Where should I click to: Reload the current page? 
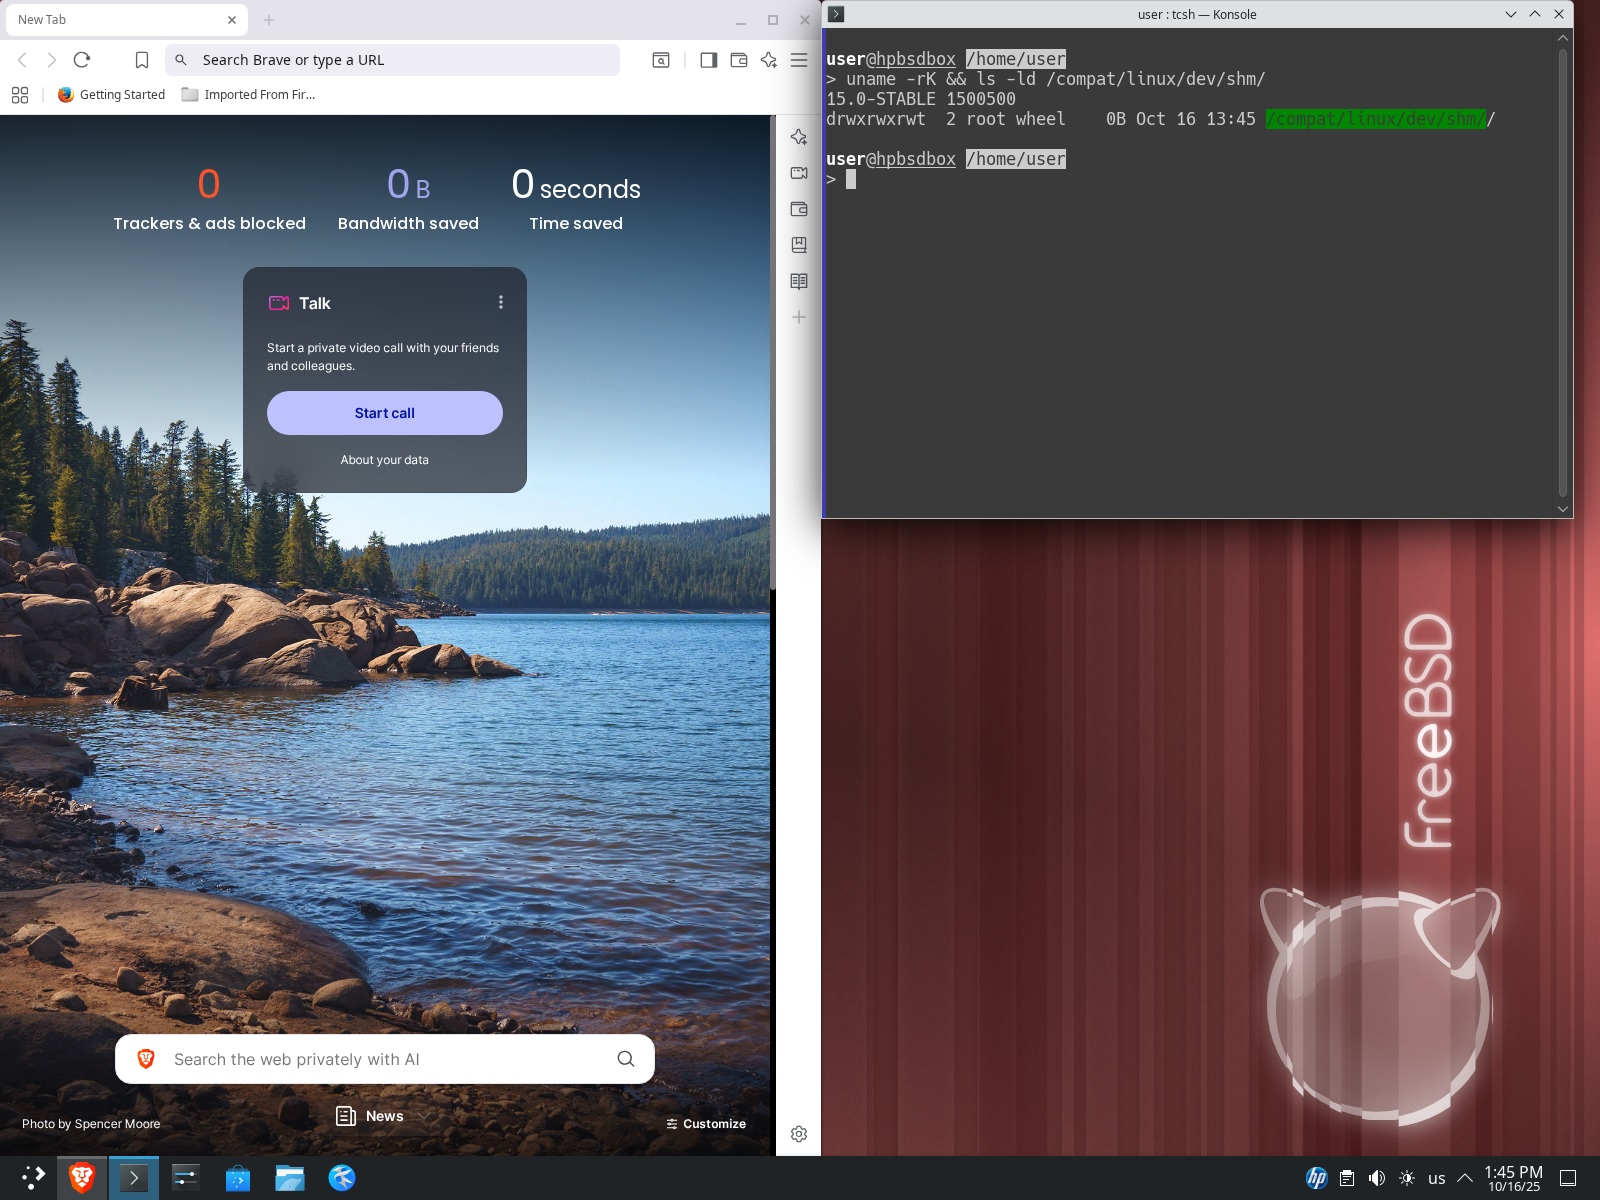coord(82,60)
